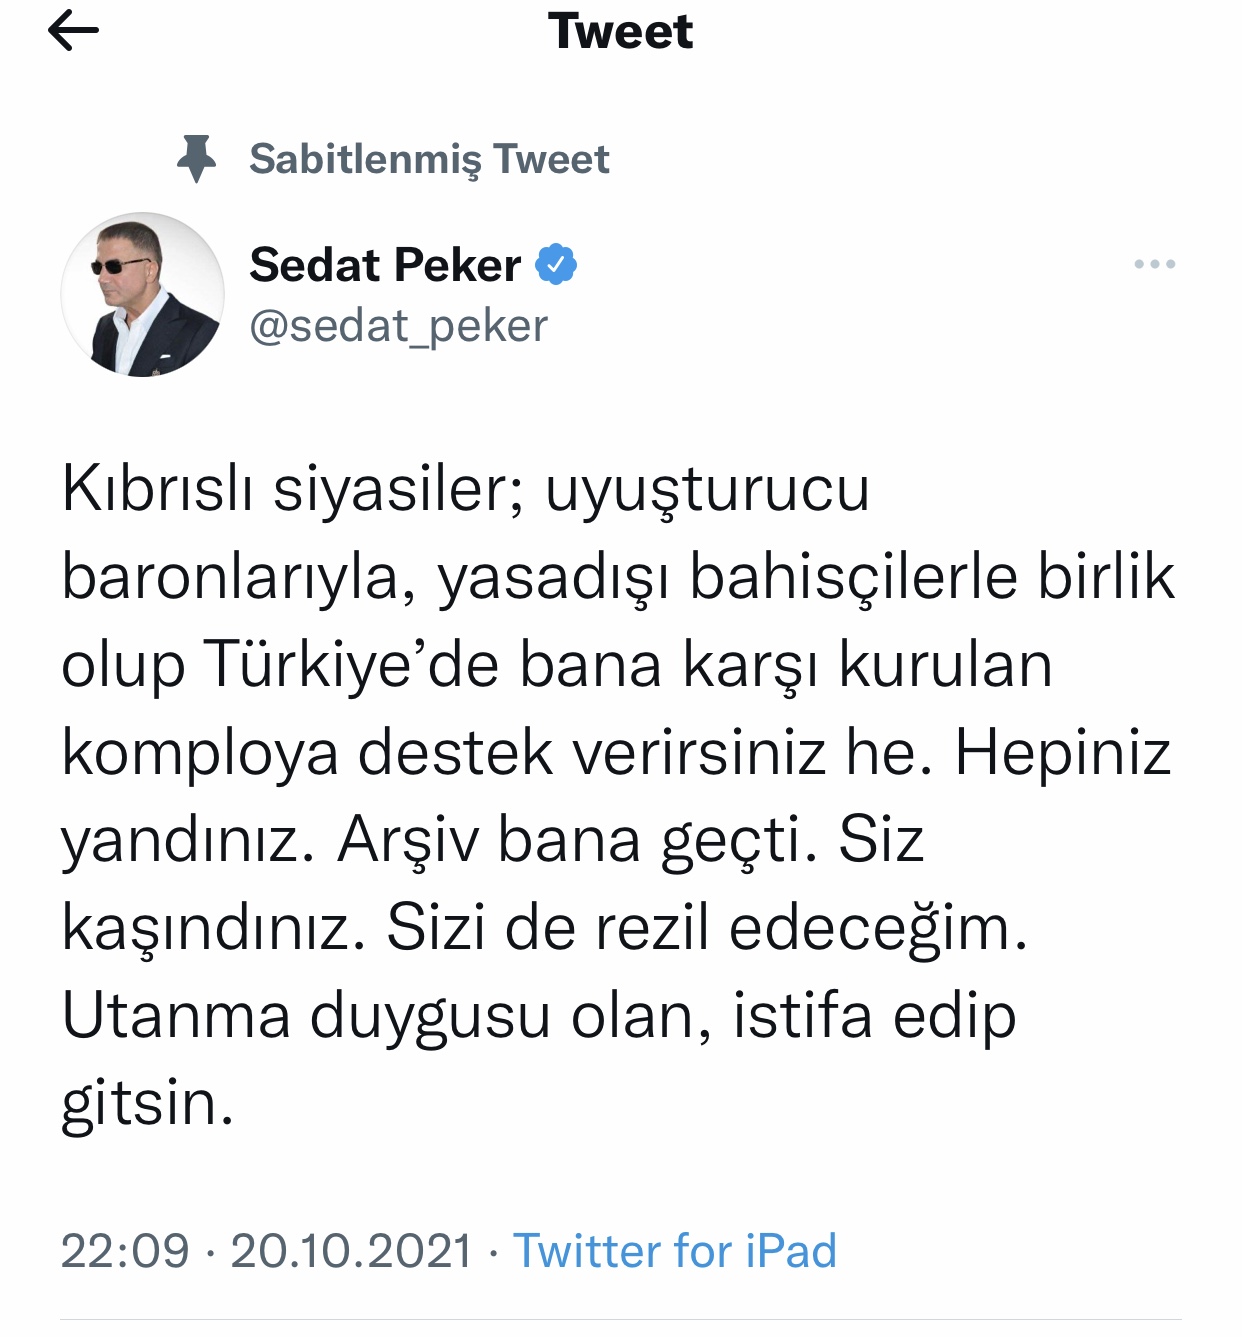This screenshot has width=1242, height=1337.
Task: Click the 22:09 timestamp
Action: coord(125,1251)
